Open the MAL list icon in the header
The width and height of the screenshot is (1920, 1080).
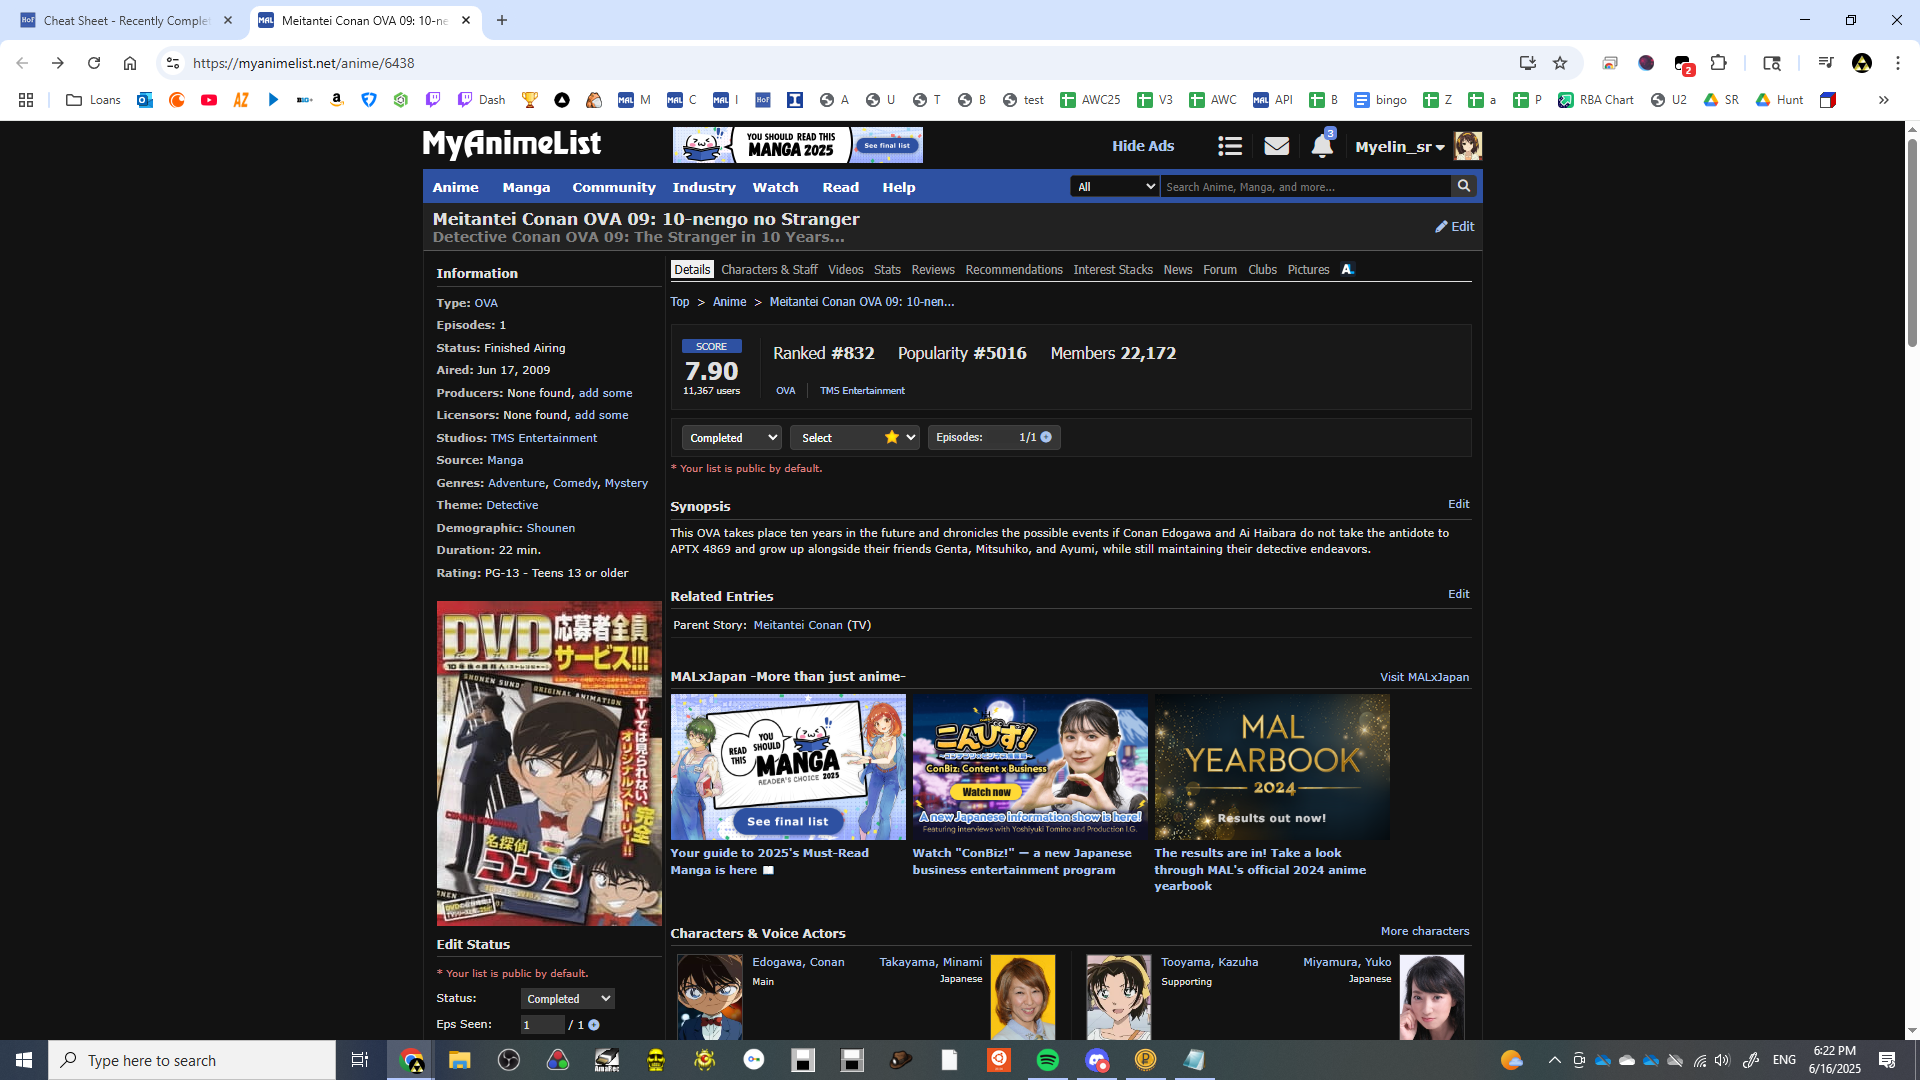click(1230, 147)
